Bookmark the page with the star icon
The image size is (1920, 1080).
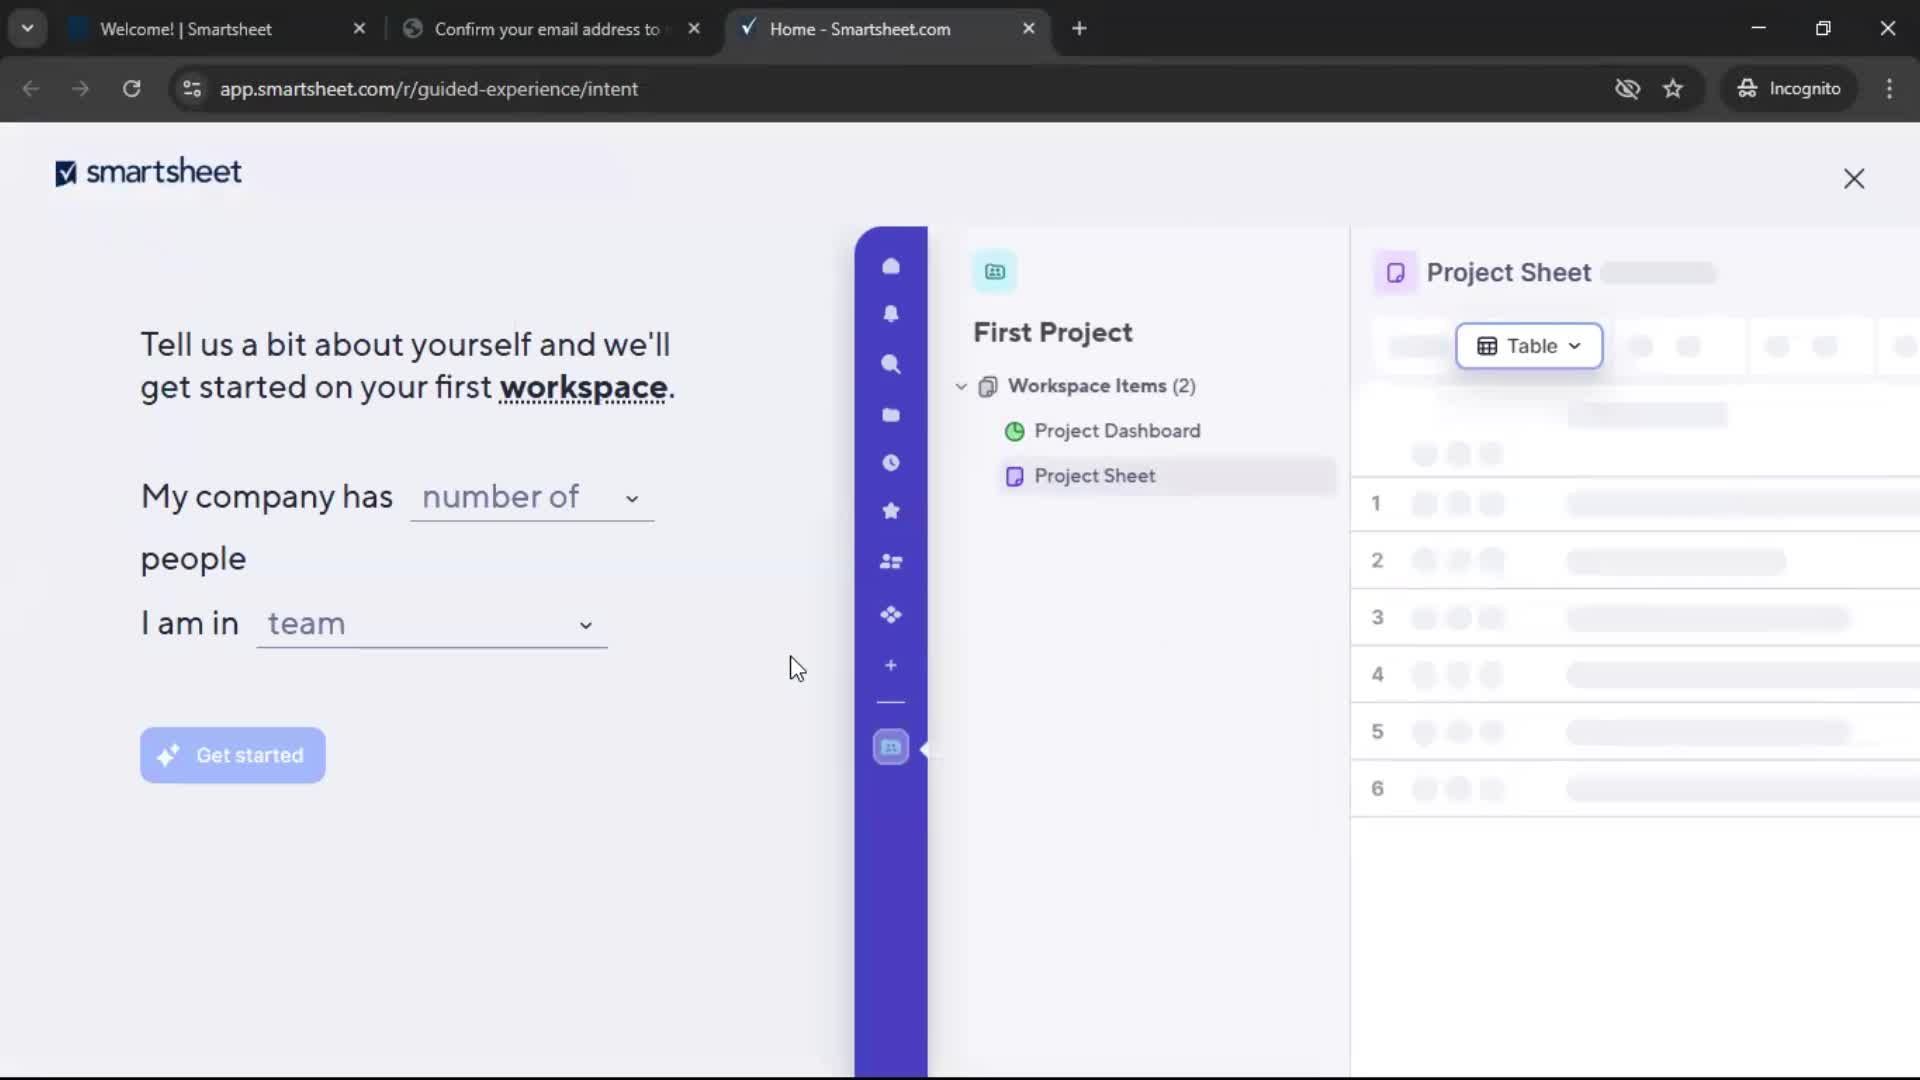point(1673,88)
